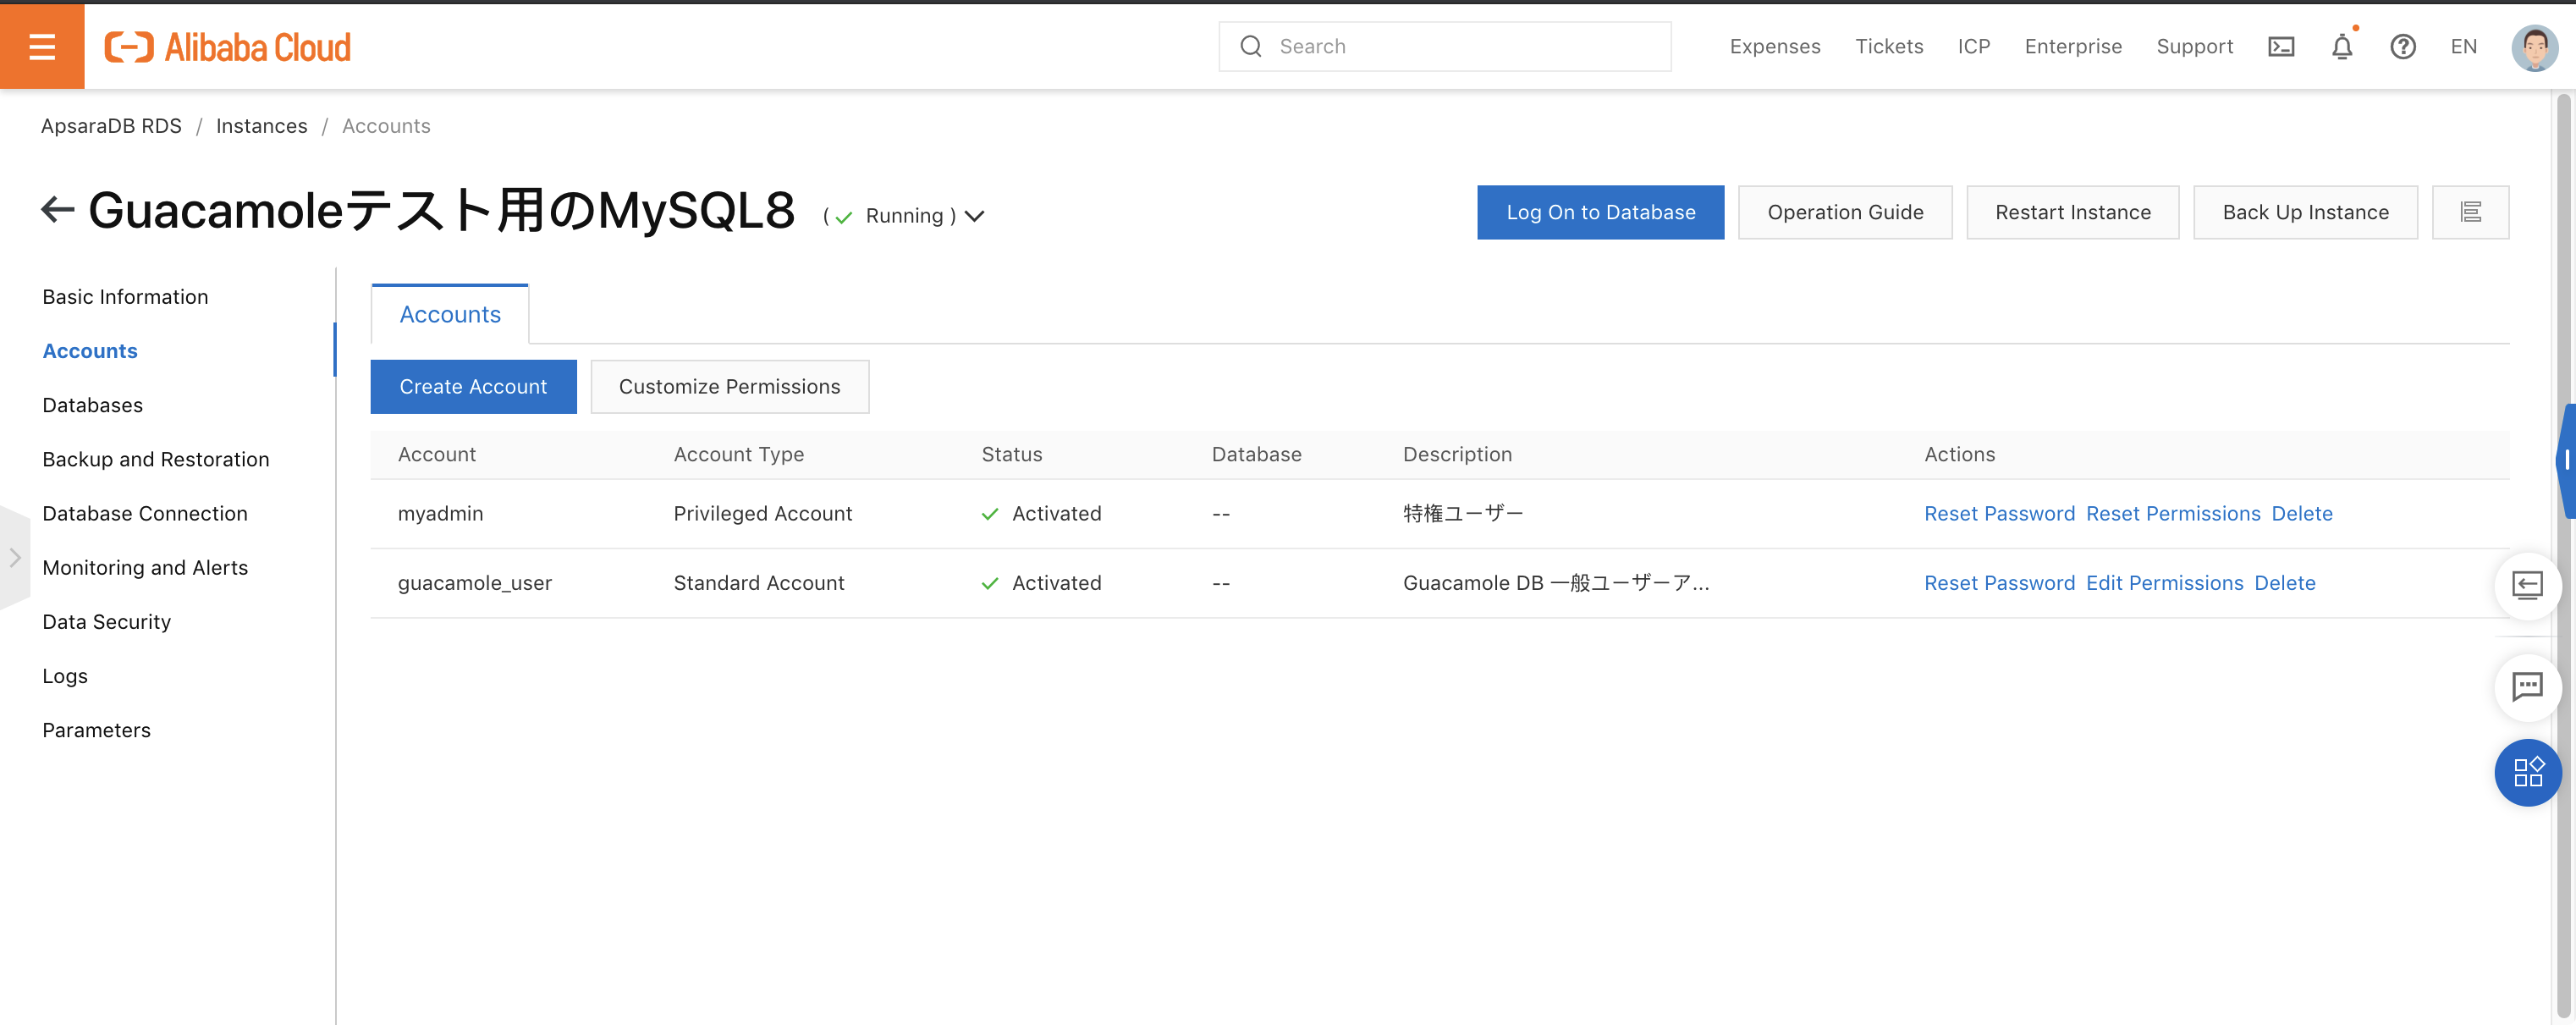Click the floating feedback panel icon with left arrow
This screenshot has width=2576, height=1025.
click(x=2527, y=585)
